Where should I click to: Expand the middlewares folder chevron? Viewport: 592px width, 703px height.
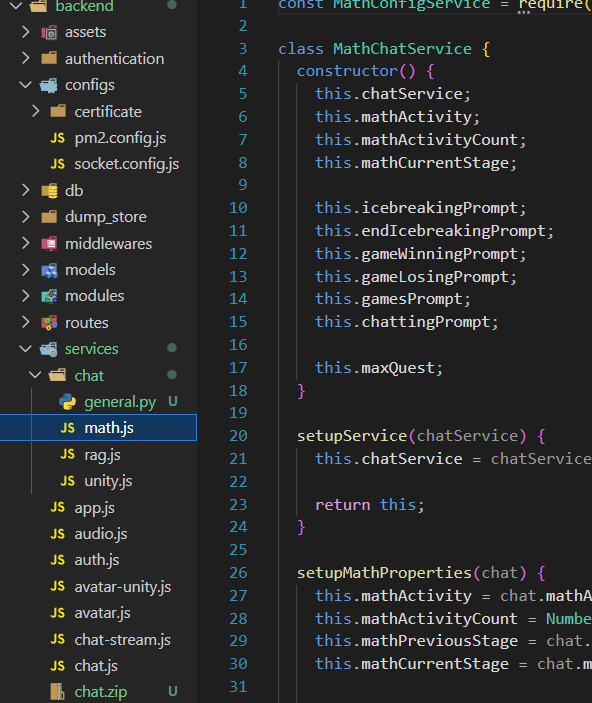point(26,243)
